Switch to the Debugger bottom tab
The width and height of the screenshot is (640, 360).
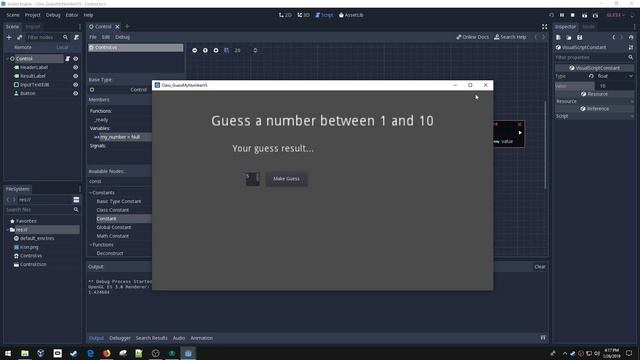120,338
